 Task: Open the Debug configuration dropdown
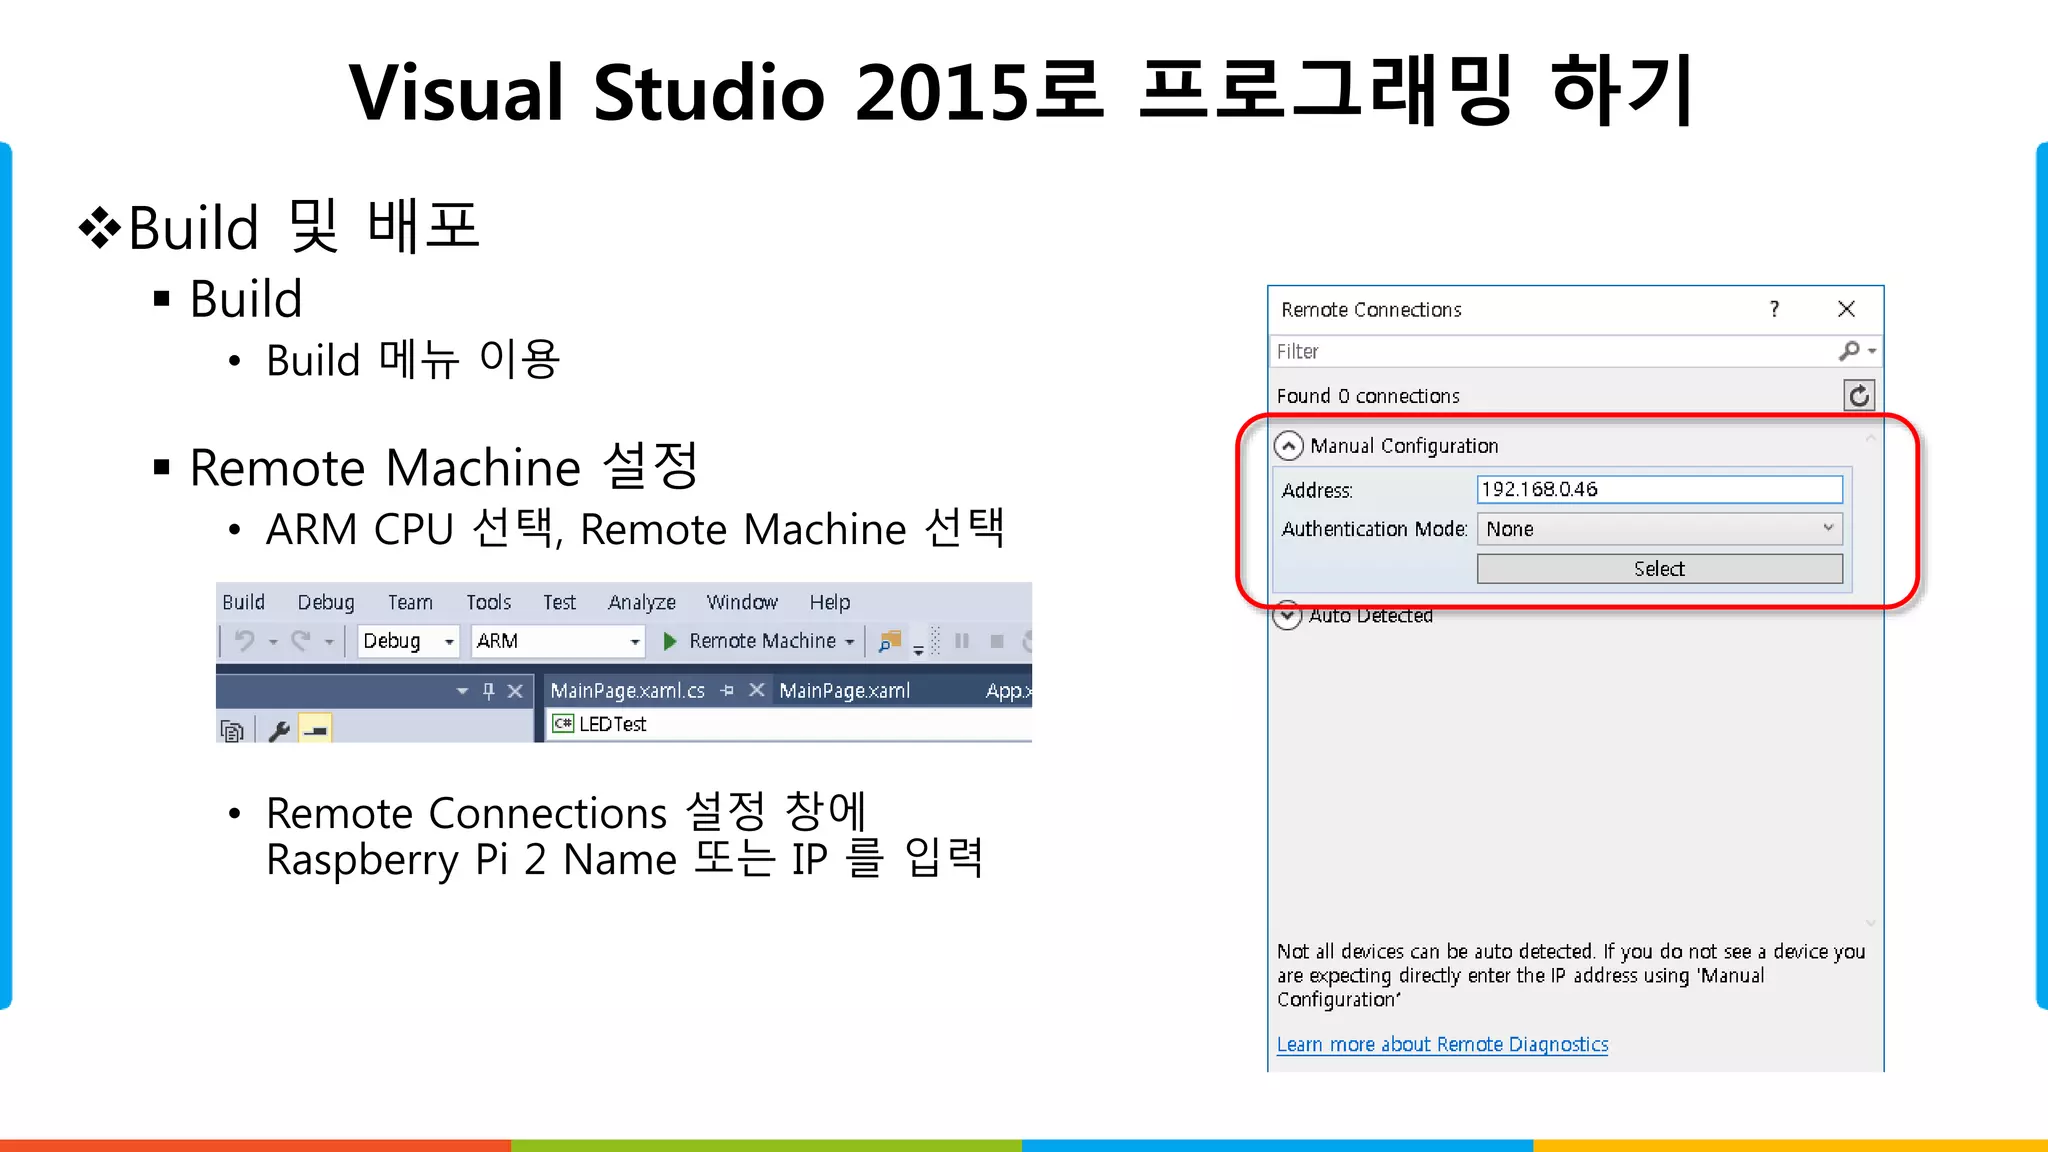(449, 642)
